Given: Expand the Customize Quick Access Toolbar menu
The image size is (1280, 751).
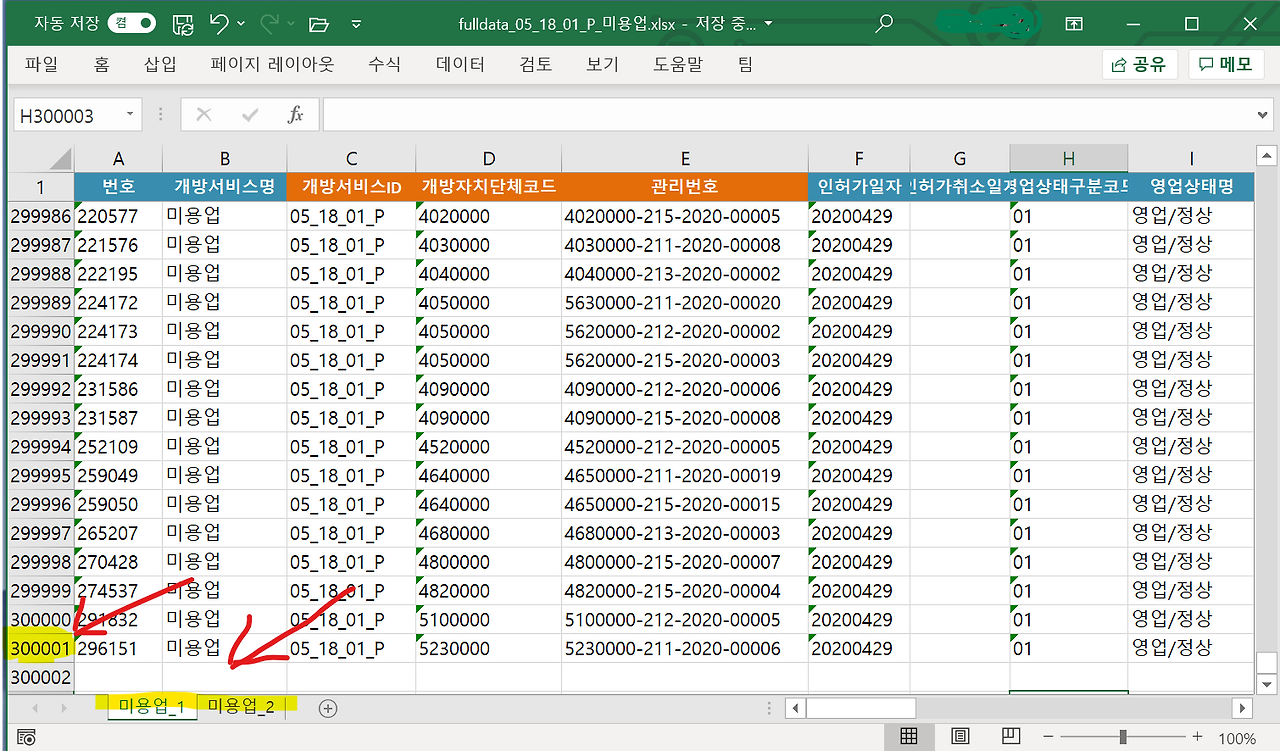Looking at the screenshot, I should click(x=357, y=24).
